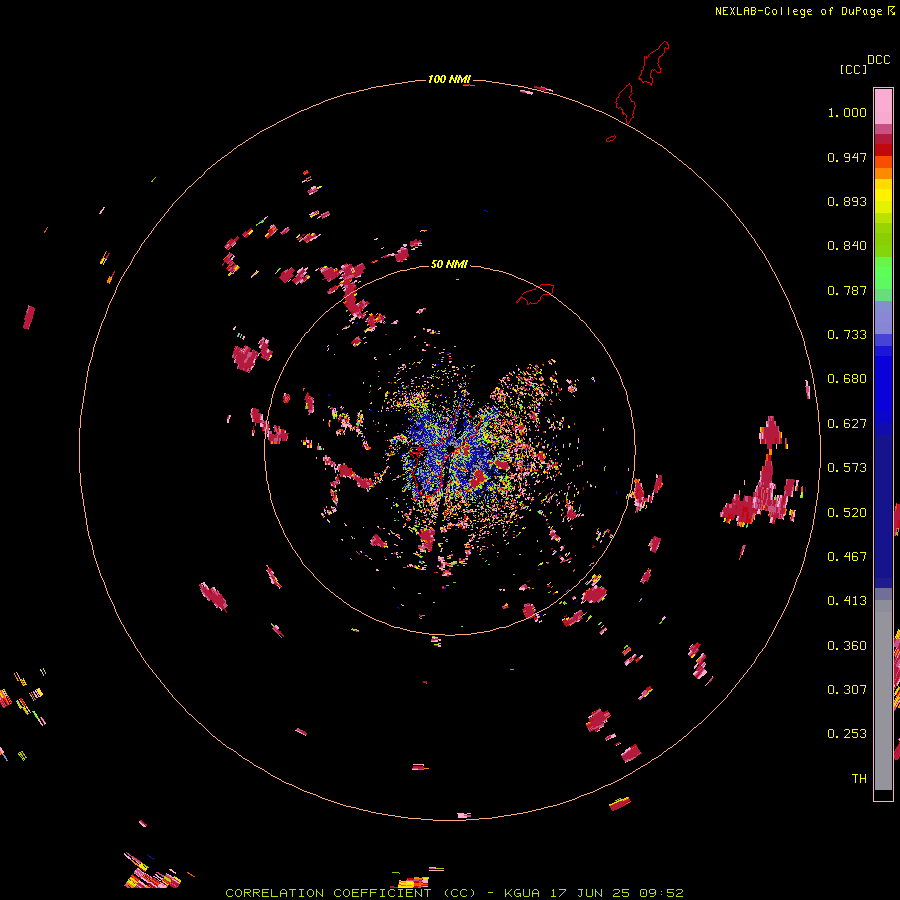Click the 50 NMI range ring label
Image resolution: width=900 pixels, height=900 pixels.
[x=449, y=264]
